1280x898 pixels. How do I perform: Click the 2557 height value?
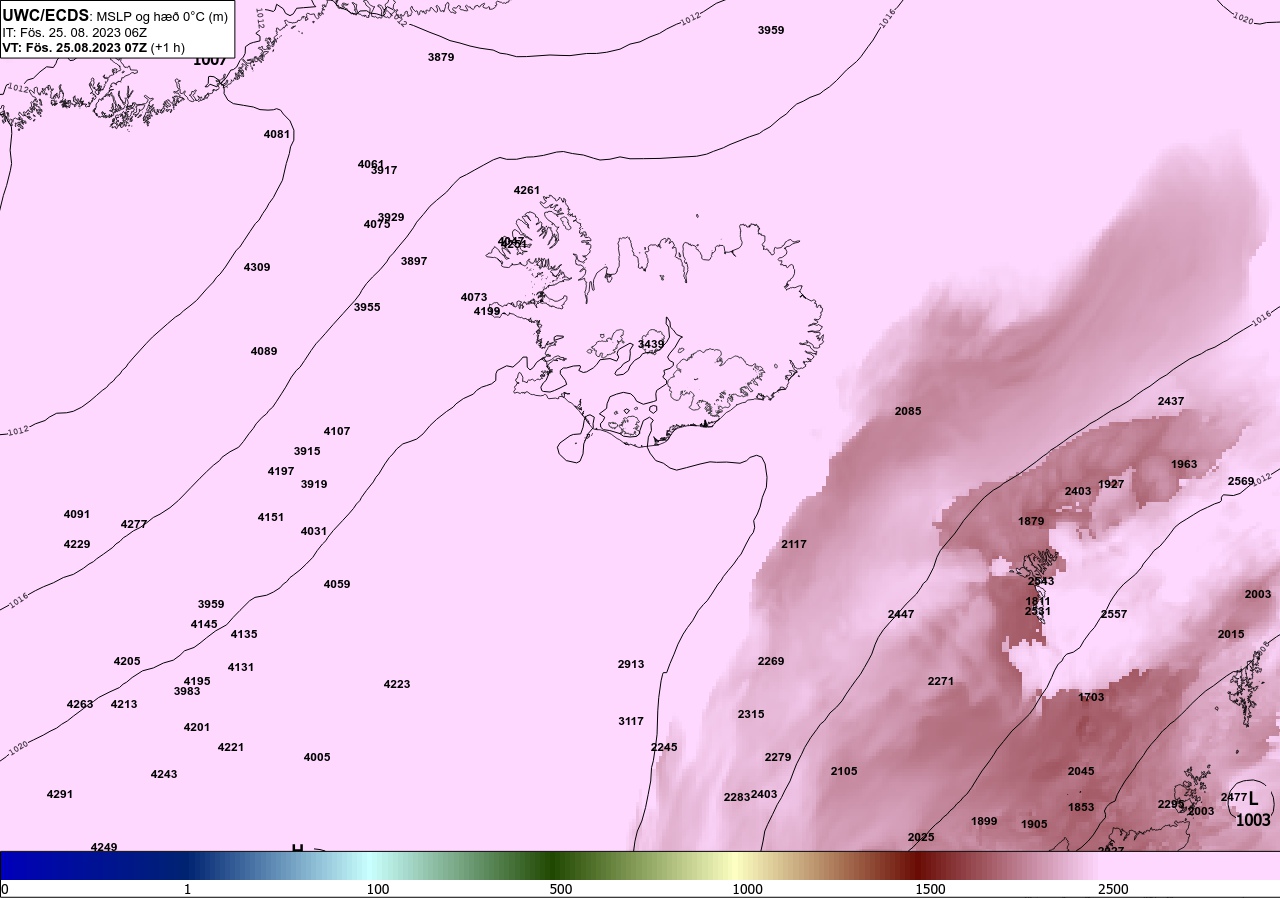point(1114,614)
